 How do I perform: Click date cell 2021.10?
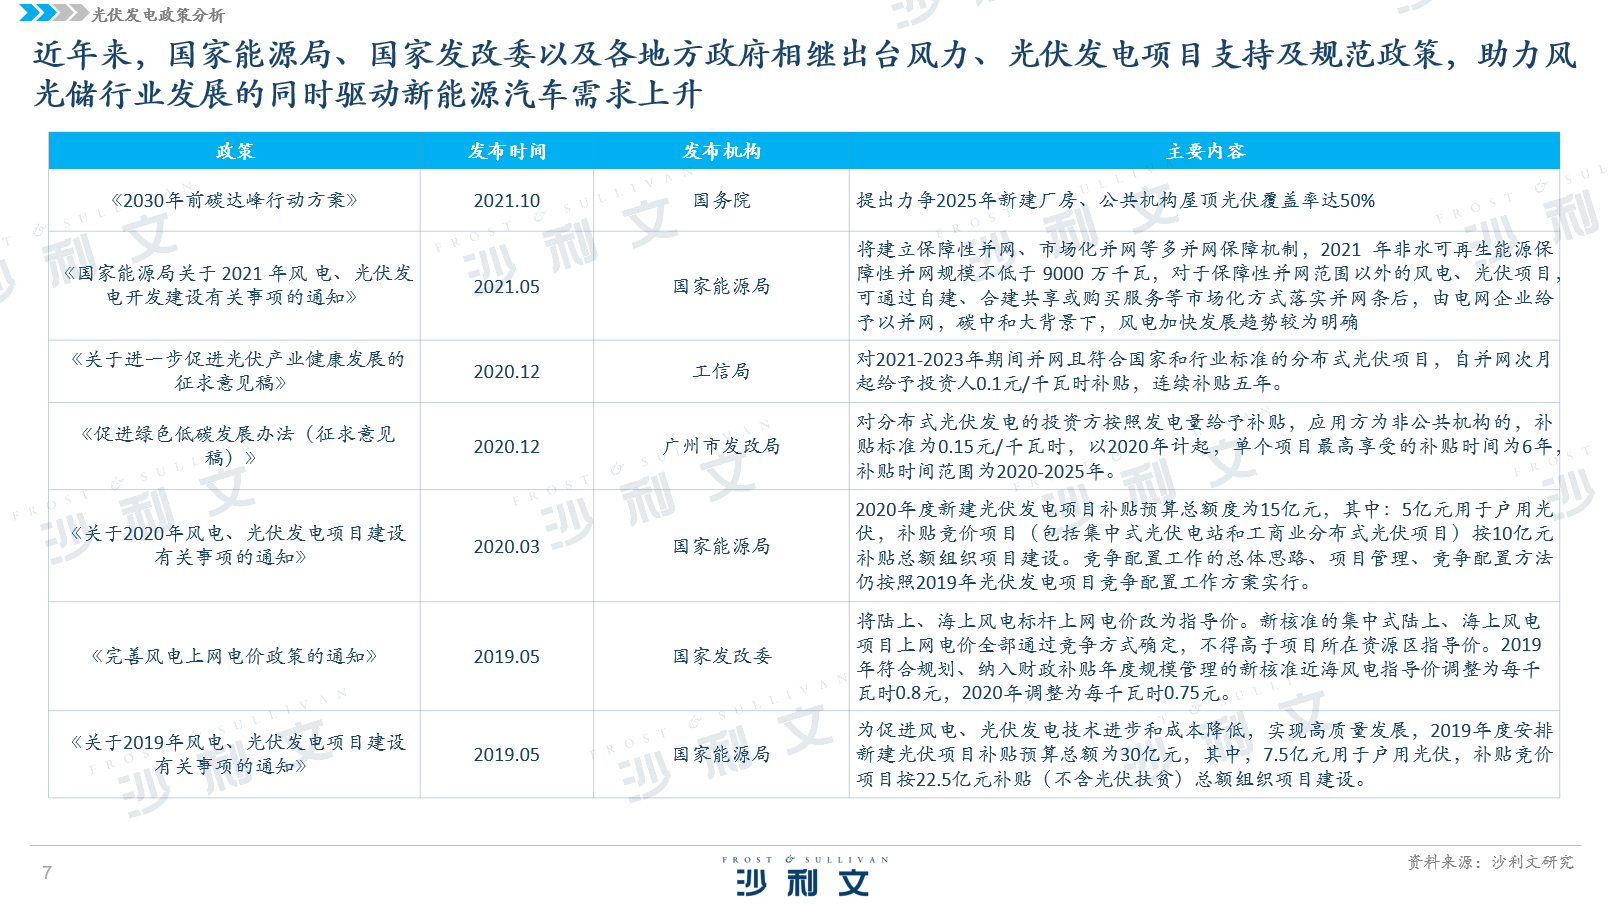[x=507, y=201]
